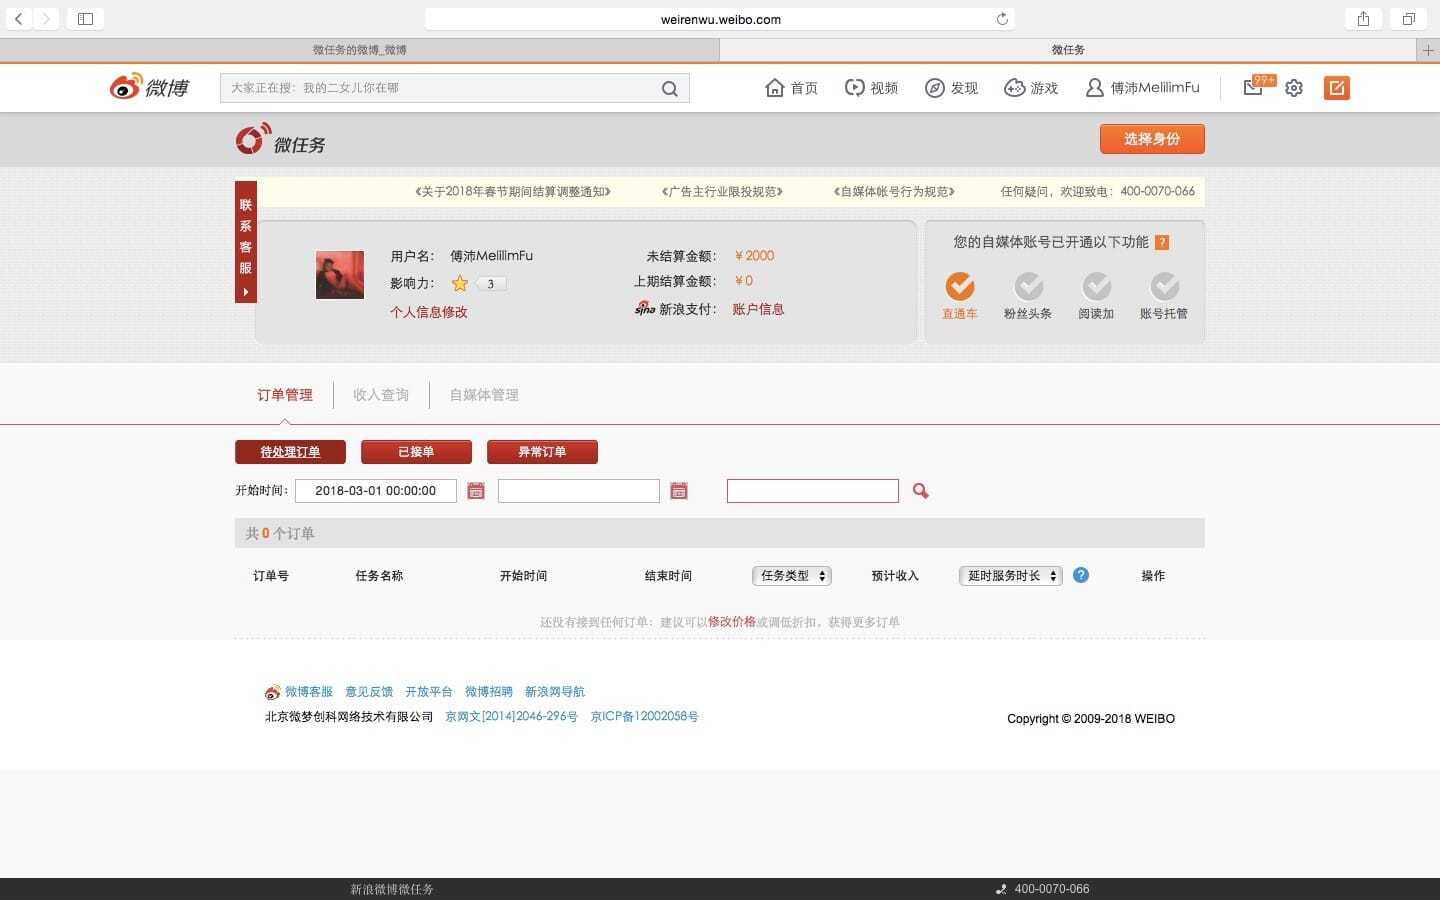
Task: Open 京ICP备12002058号 link
Action: pyautogui.click(x=644, y=717)
